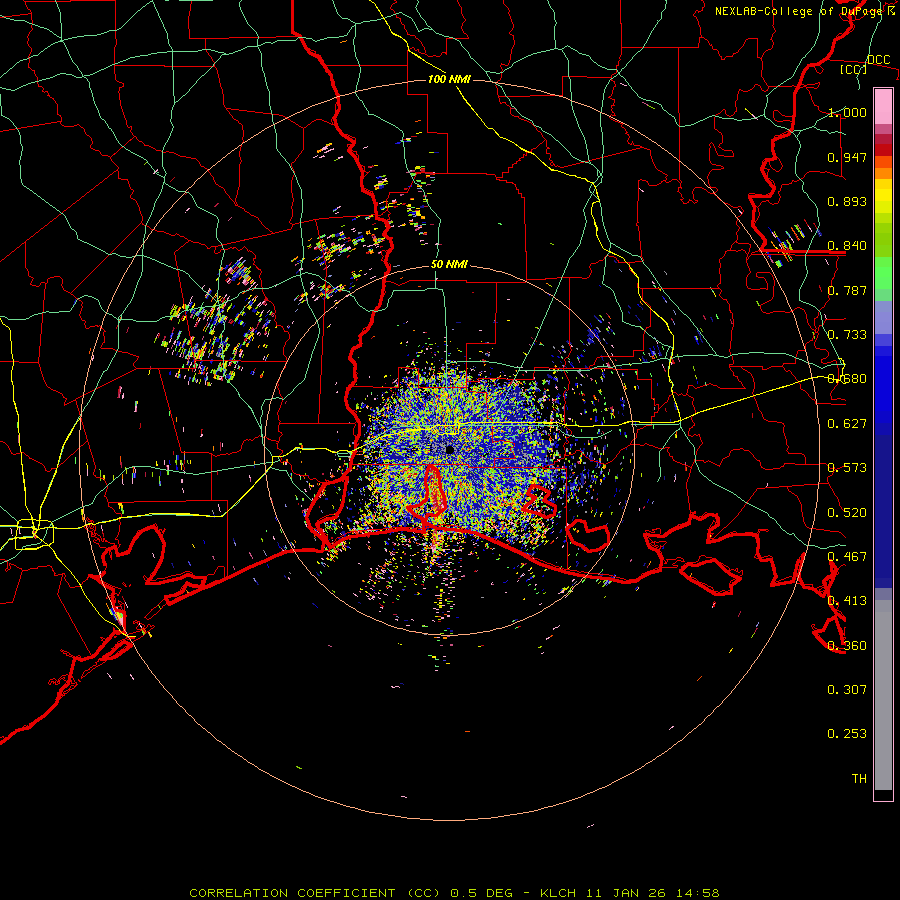Click the 0.733 scale value

847,335
